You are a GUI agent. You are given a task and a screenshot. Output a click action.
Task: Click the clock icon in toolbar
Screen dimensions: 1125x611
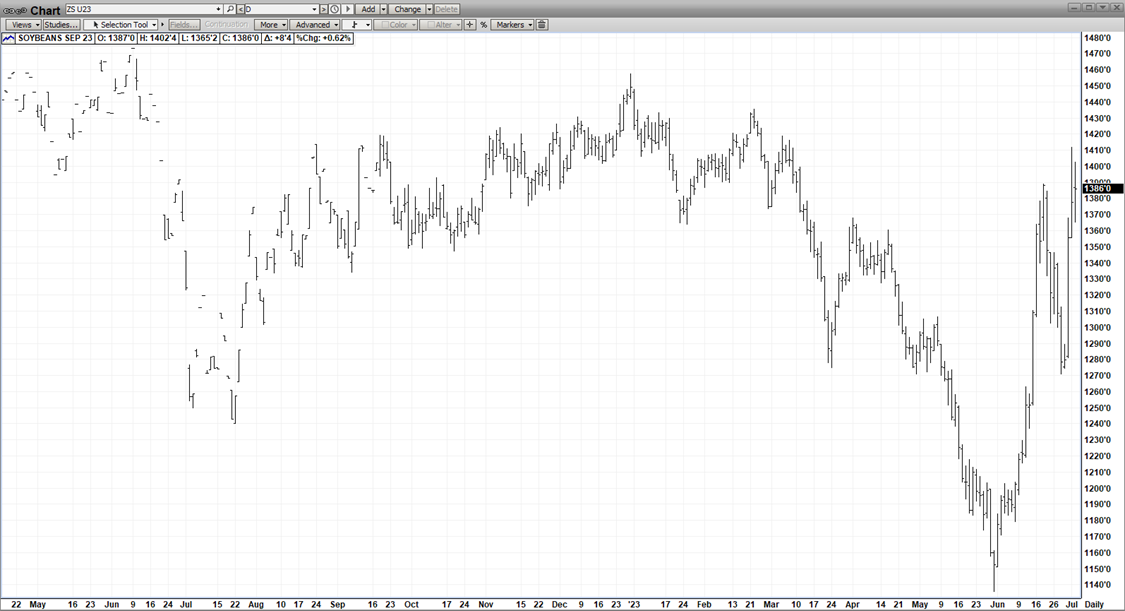point(335,9)
